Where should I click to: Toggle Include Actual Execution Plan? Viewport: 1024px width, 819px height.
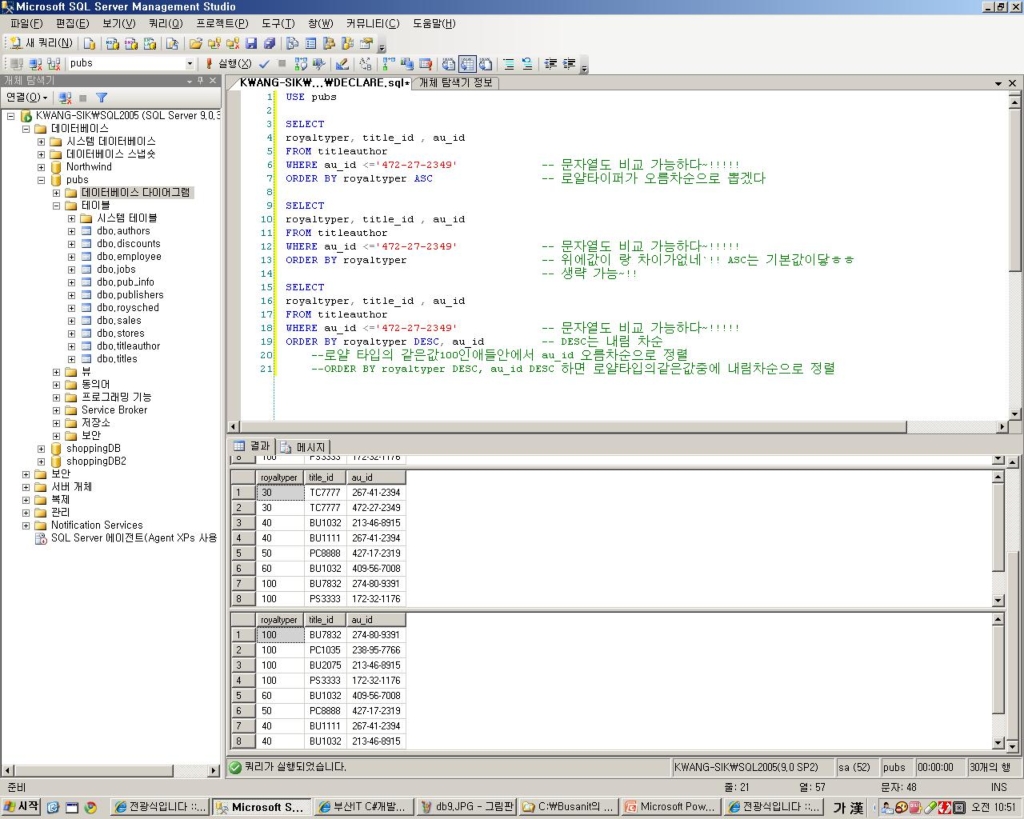click(x=389, y=63)
